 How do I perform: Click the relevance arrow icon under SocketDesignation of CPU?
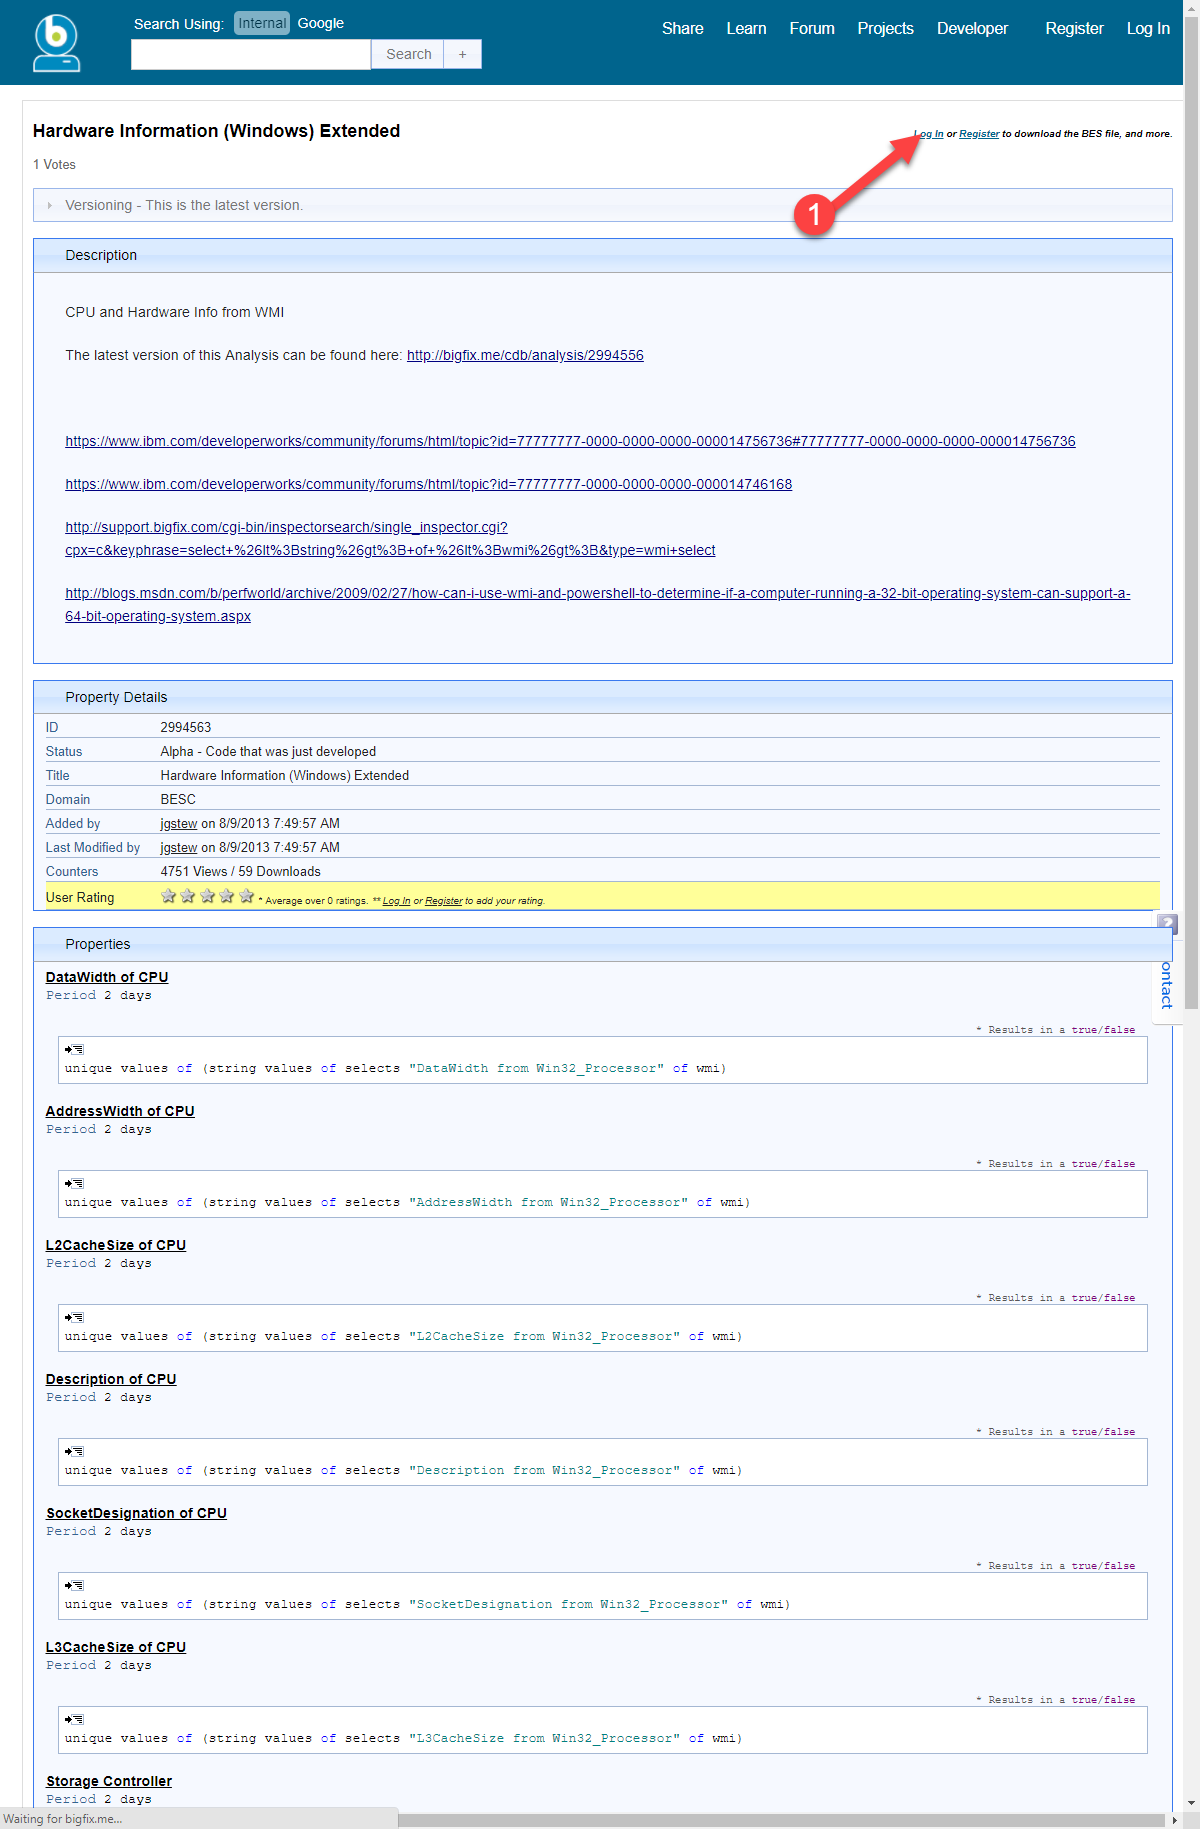coord(74,1585)
